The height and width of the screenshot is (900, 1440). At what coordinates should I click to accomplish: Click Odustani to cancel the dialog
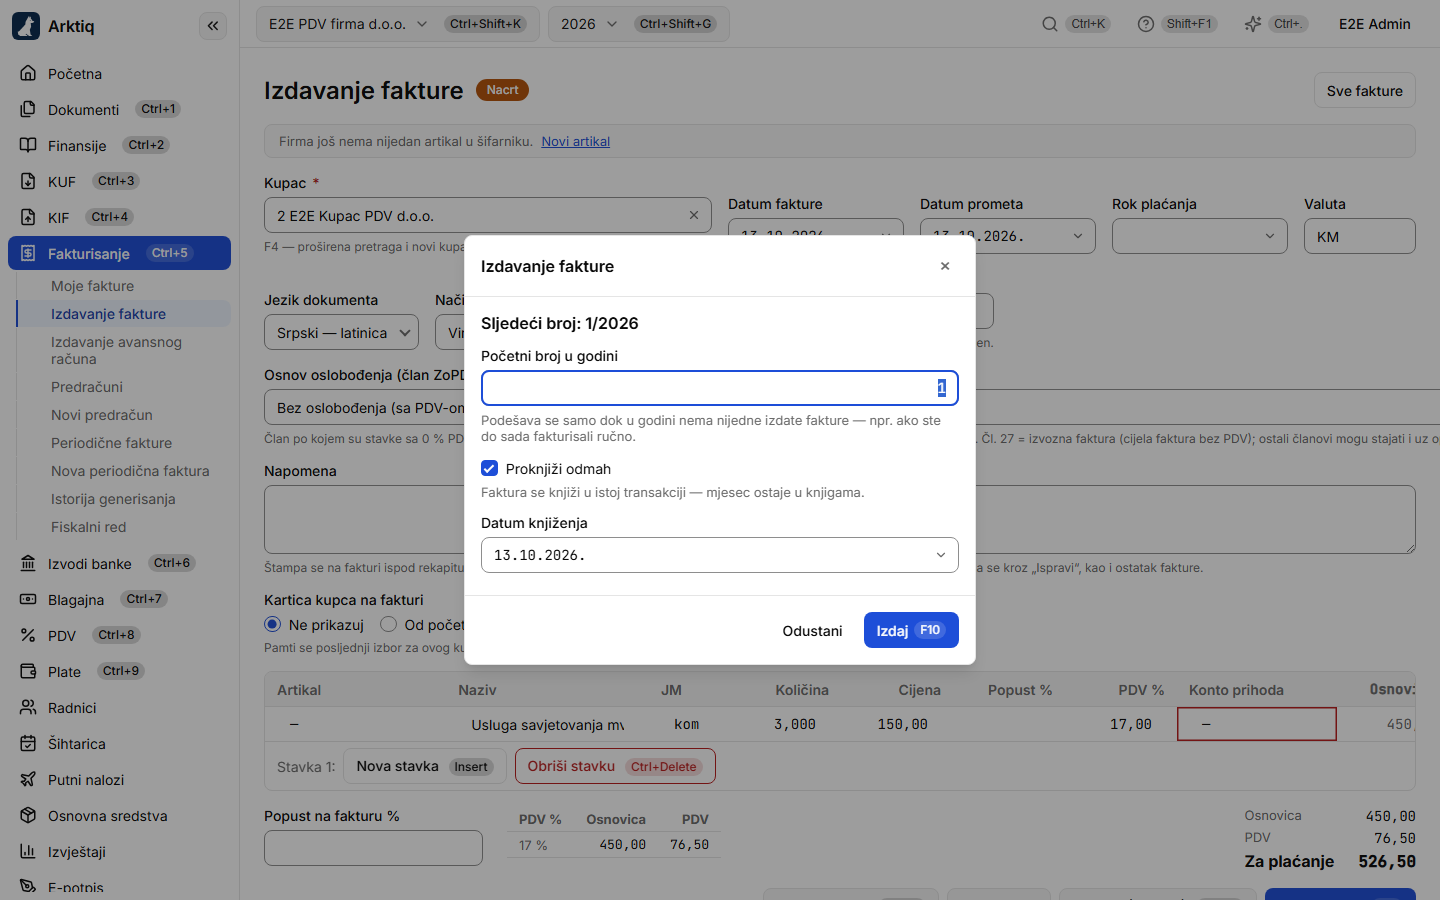[812, 631]
